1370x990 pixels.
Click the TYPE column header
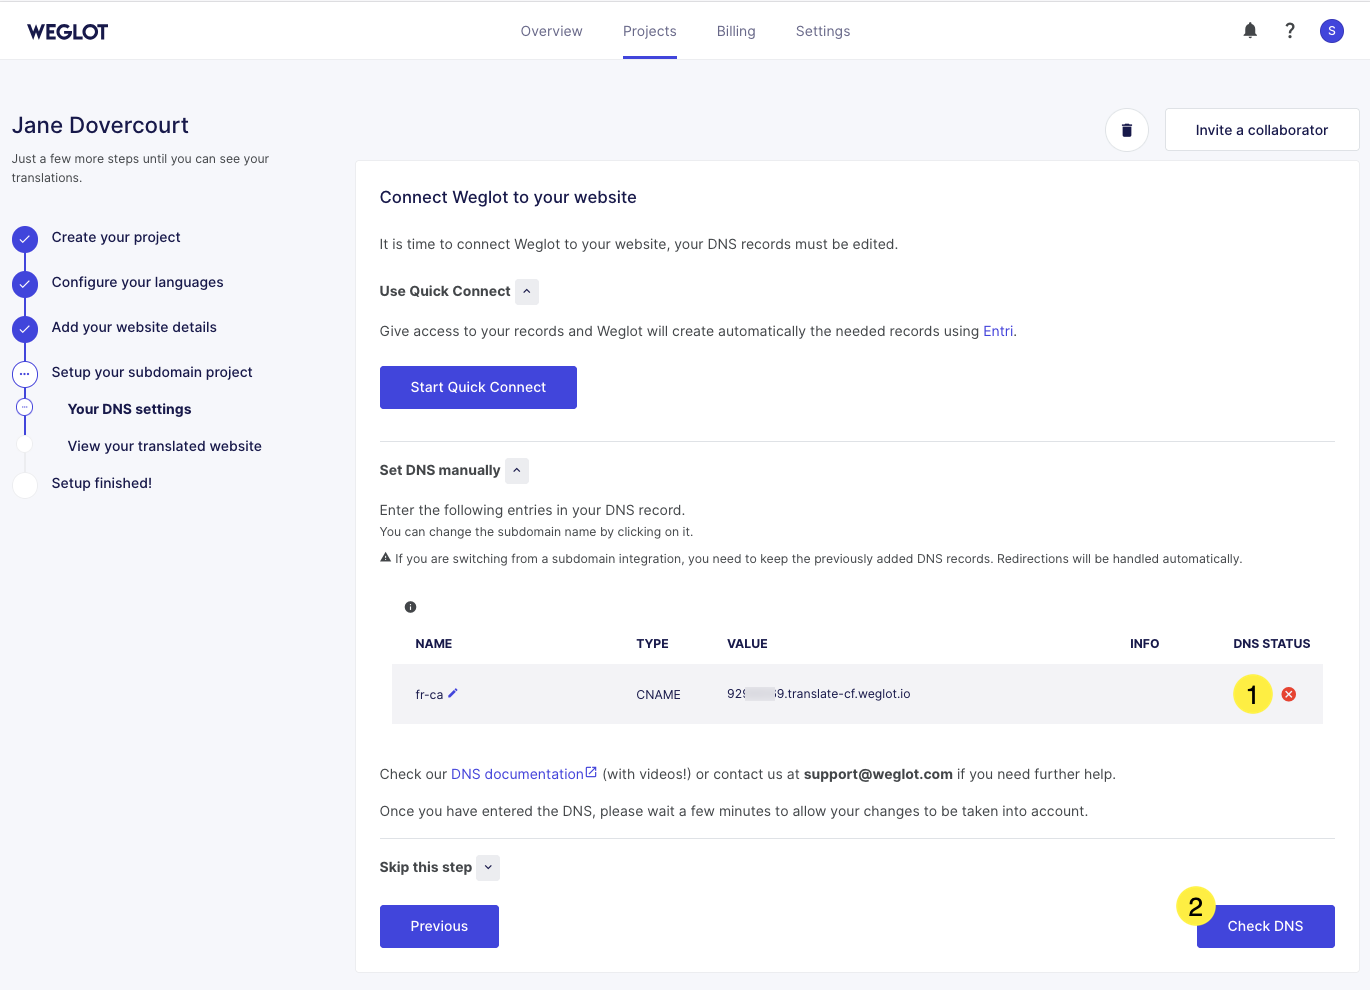(652, 644)
